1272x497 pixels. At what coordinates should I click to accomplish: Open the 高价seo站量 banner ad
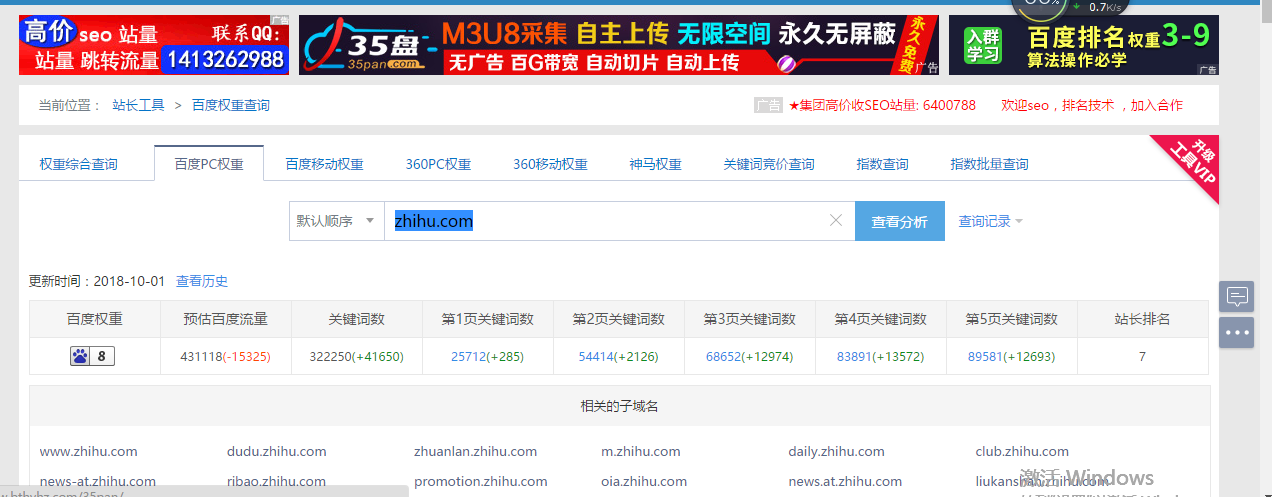click(x=154, y=45)
